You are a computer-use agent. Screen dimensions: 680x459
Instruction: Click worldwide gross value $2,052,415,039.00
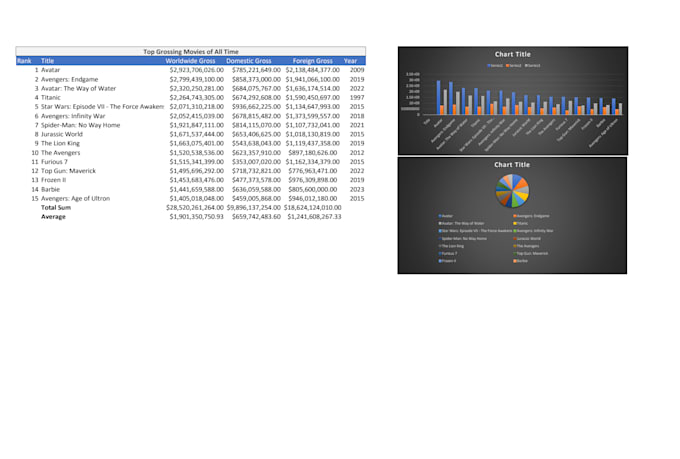coord(196,116)
